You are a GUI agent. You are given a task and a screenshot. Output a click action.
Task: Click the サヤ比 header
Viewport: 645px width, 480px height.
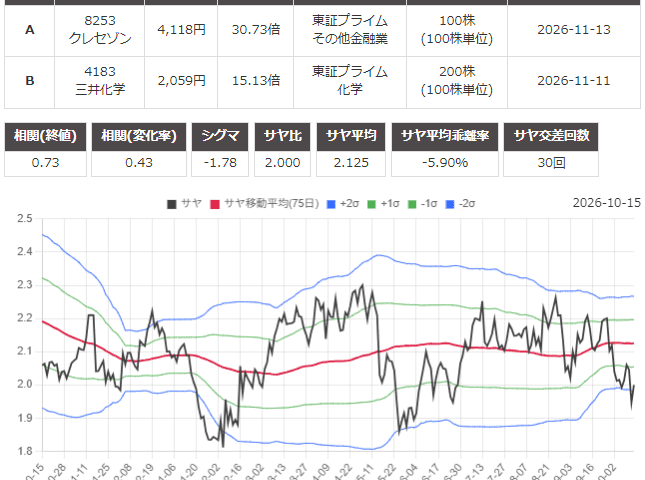pyautogui.click(x=283, y=136)
